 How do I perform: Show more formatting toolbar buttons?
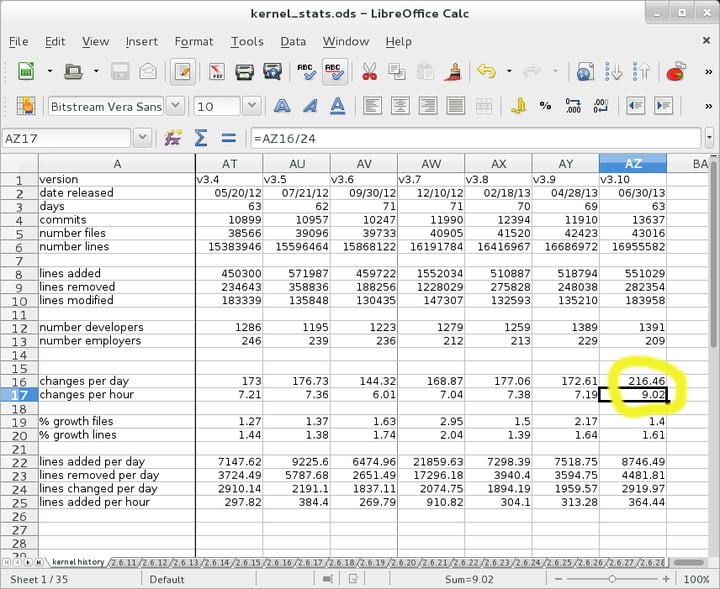[x=708, y=107]
